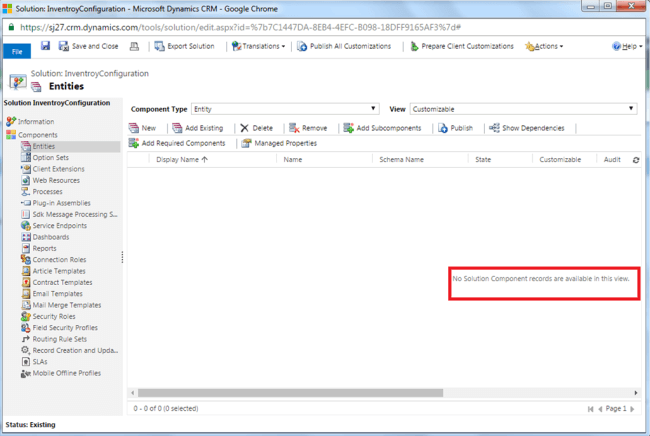
Task: Select Mobile Offline Profiles in the tree
Action: click(x=61, y=373)
